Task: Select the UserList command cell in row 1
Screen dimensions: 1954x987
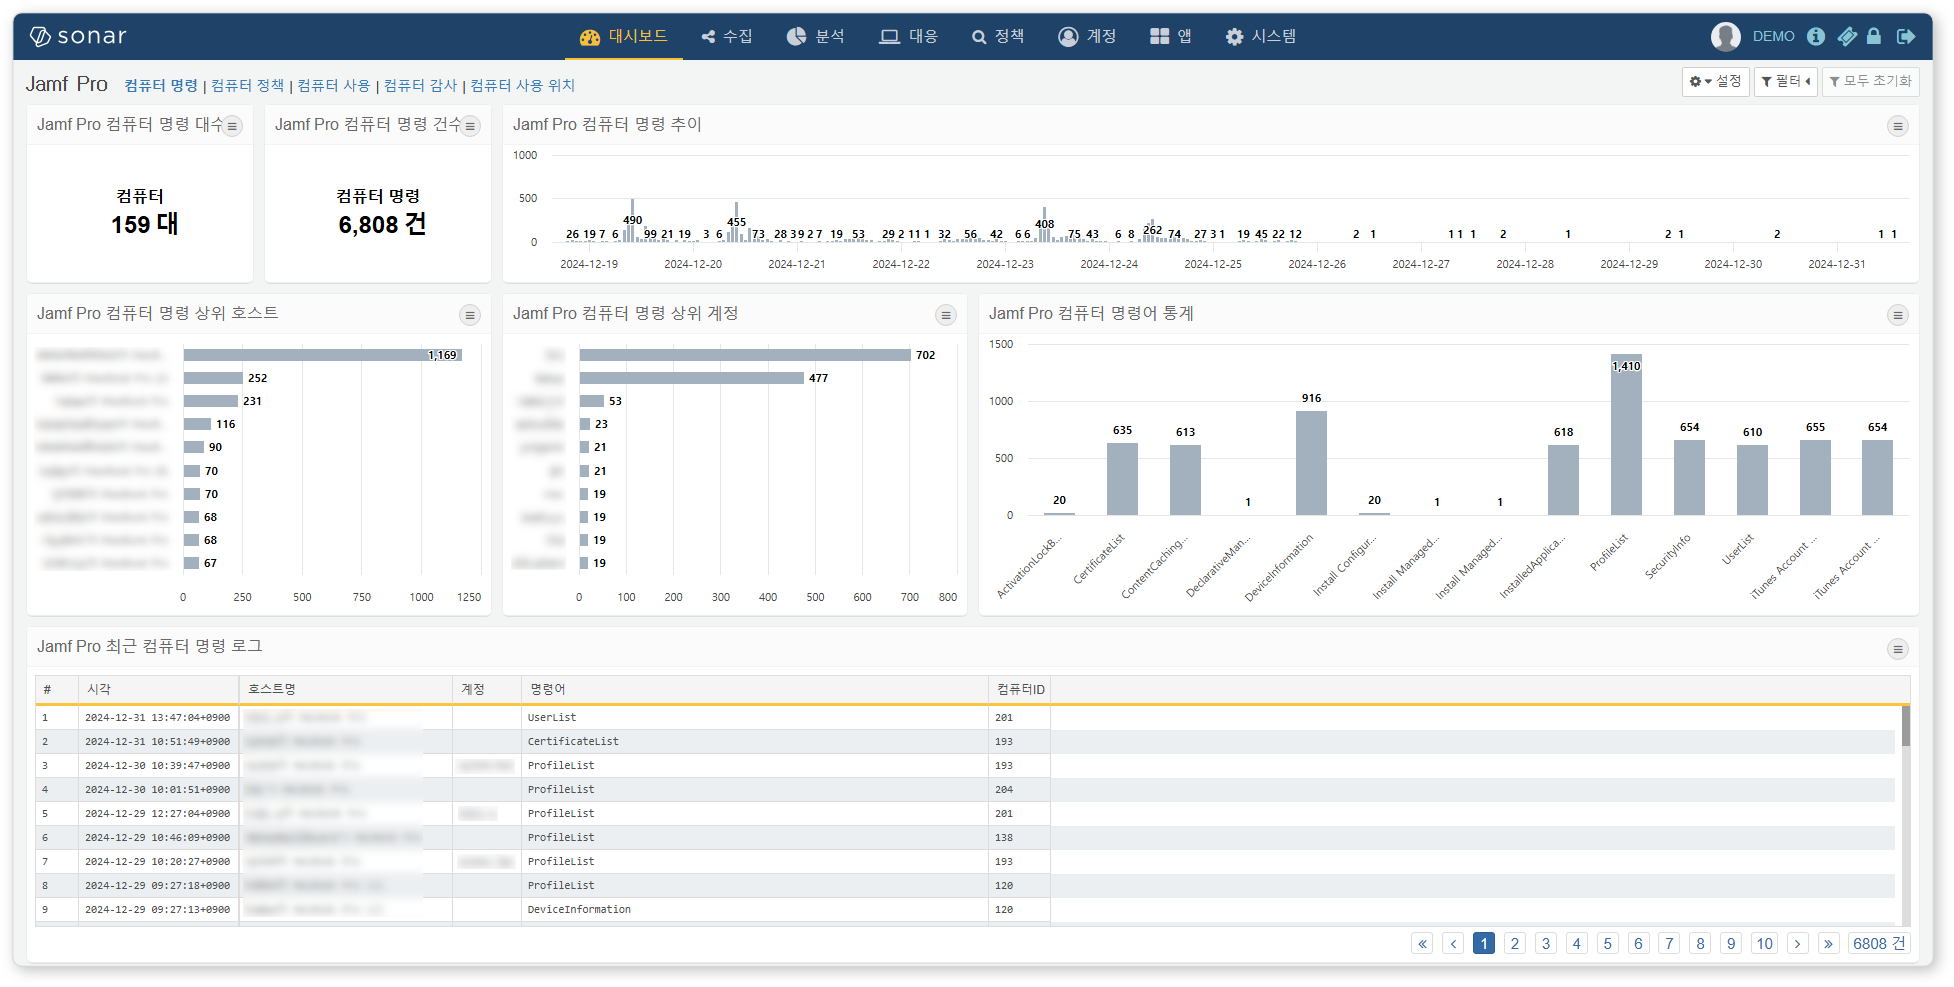Action: coord(754,717)
